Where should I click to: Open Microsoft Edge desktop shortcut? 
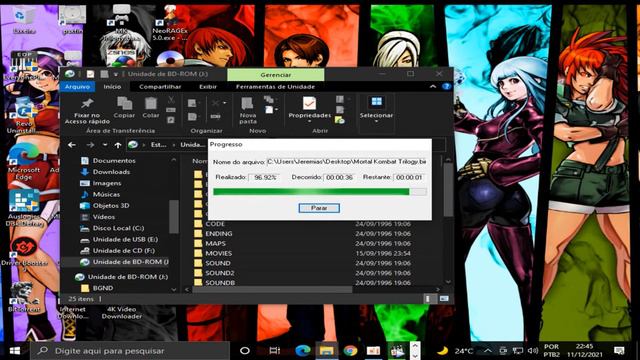(24, 162)
